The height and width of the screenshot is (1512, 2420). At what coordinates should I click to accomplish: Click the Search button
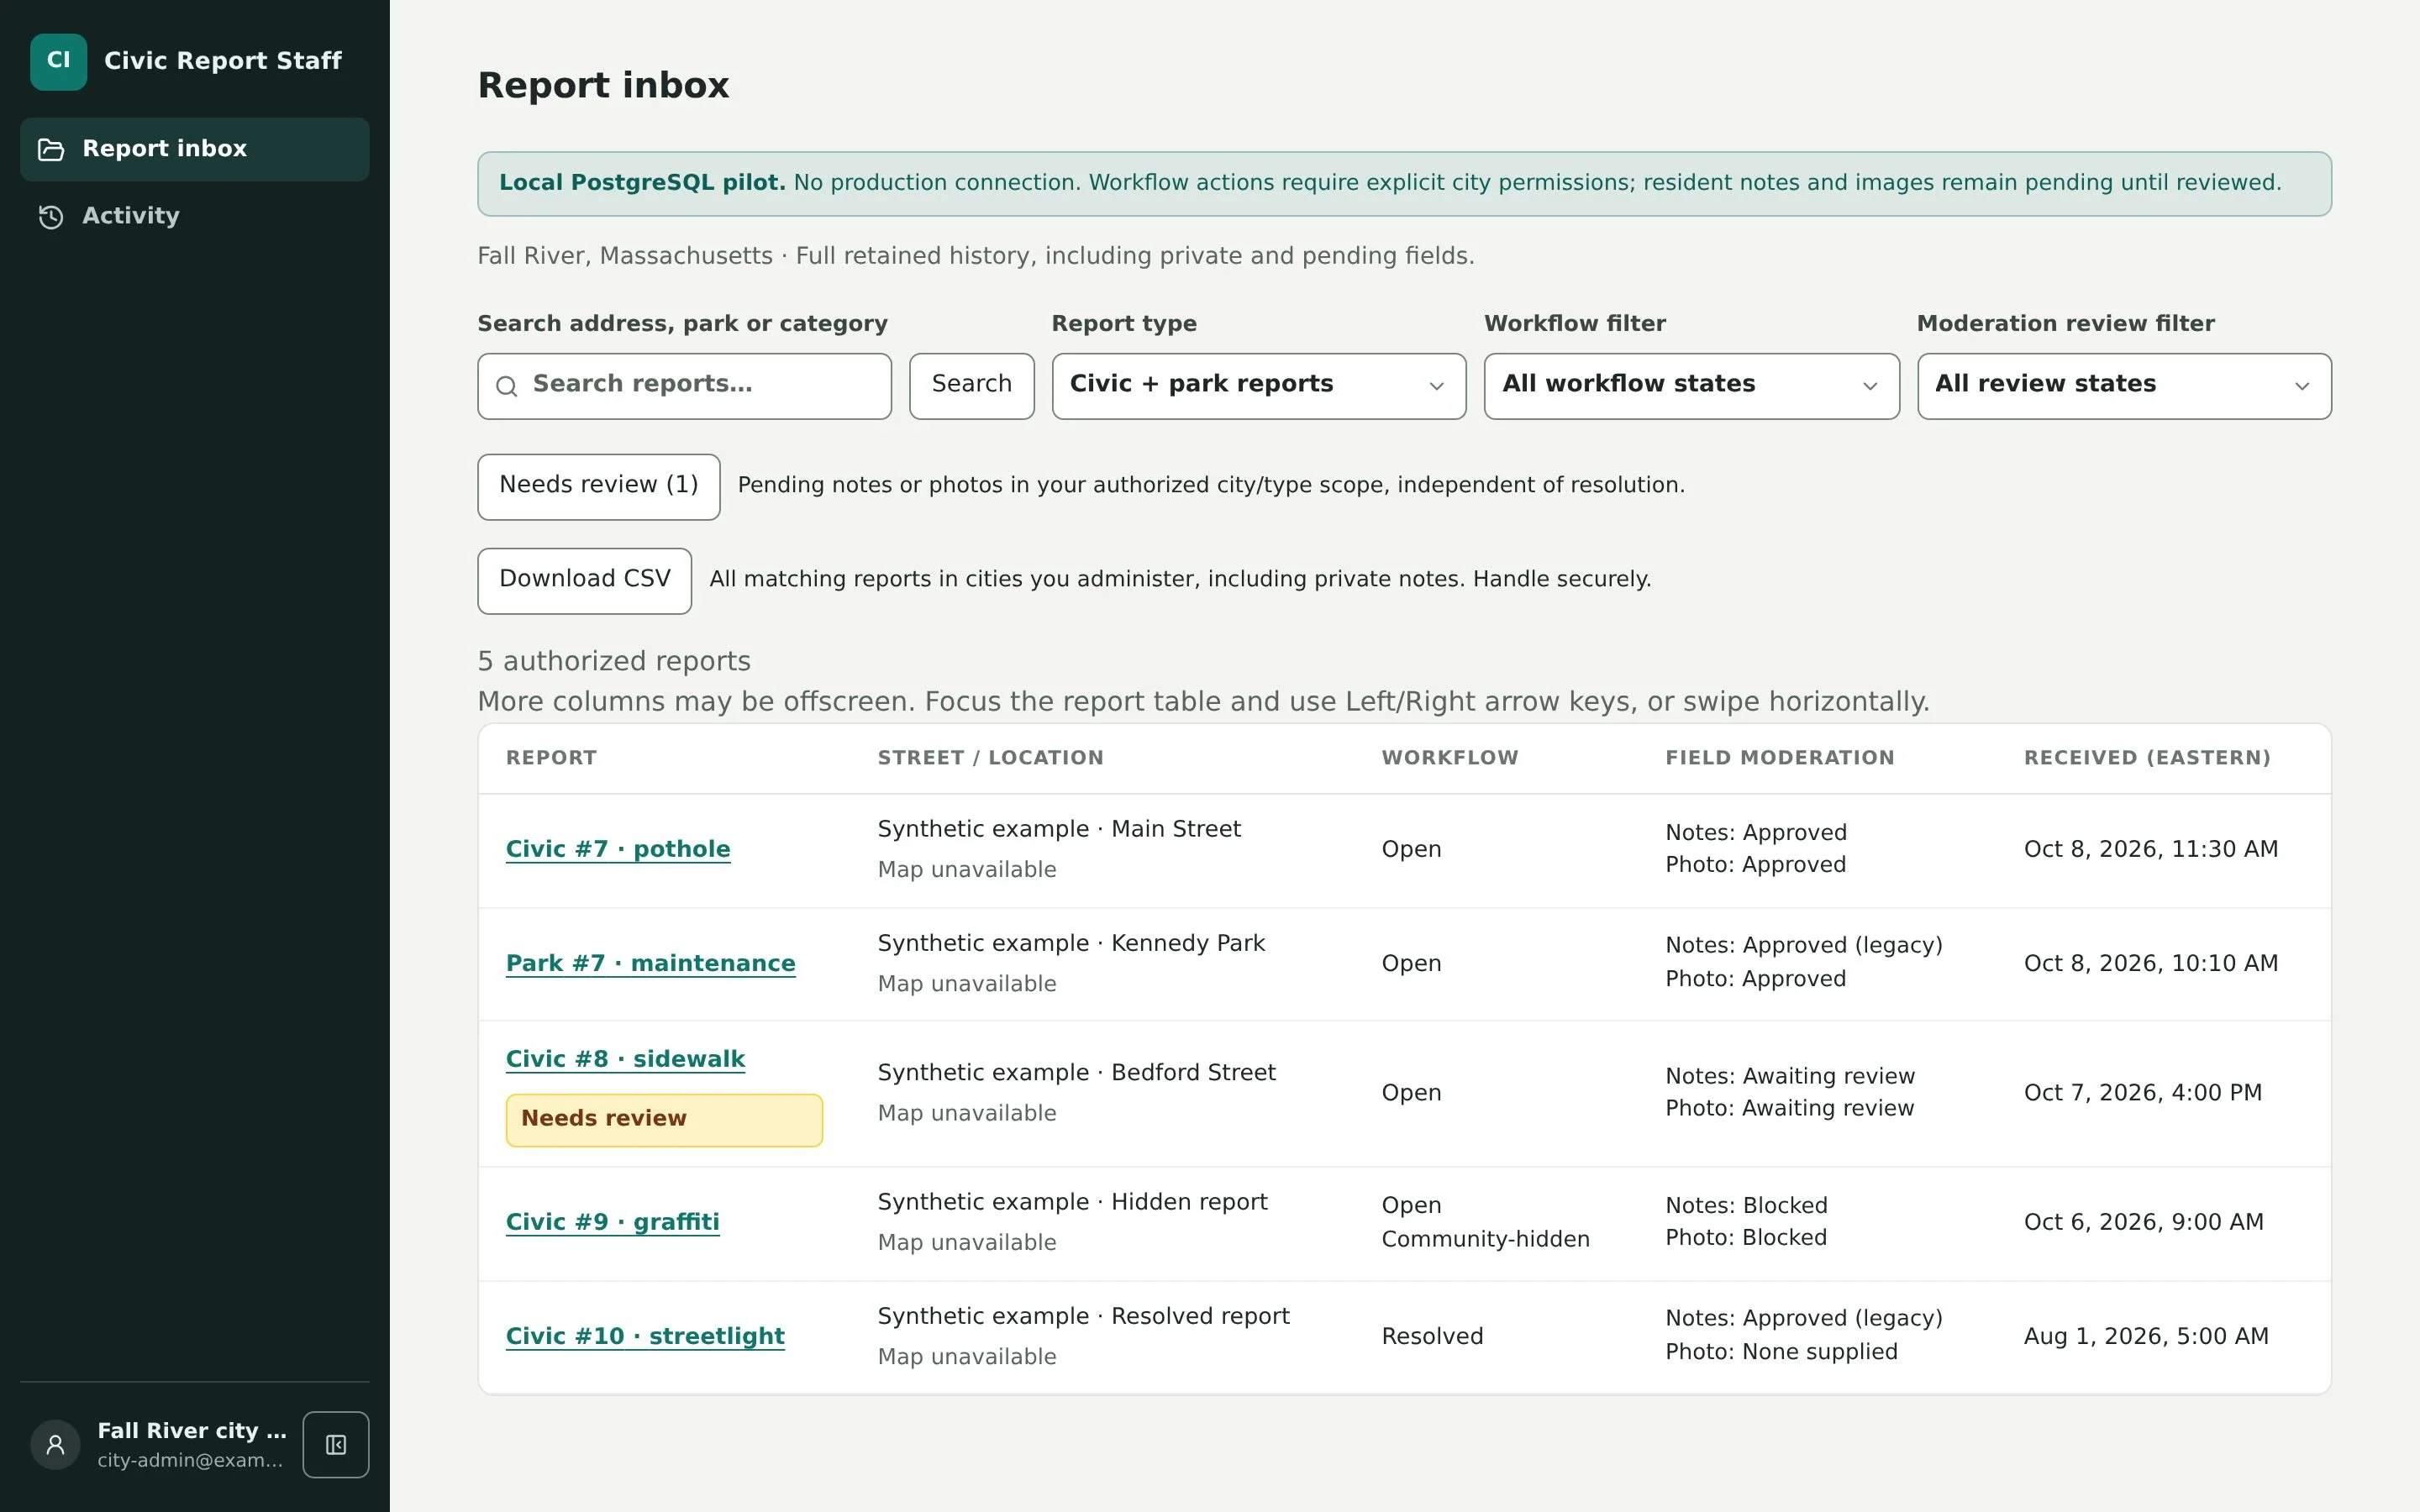971,386
